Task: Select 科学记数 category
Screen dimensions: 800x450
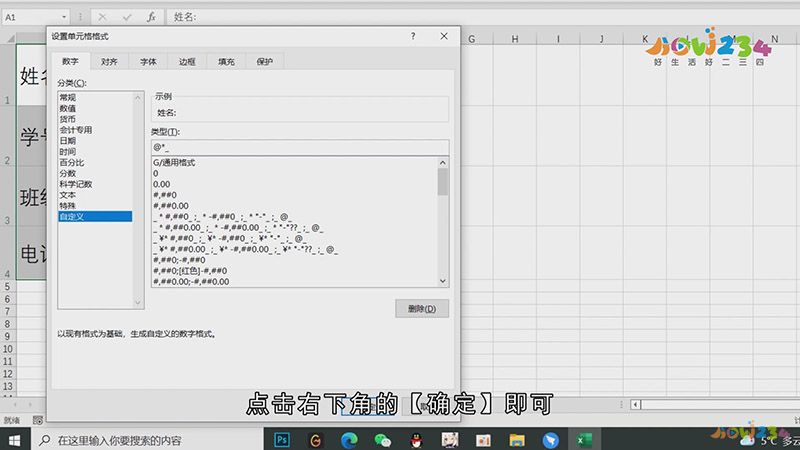Action: click(95, 184)
